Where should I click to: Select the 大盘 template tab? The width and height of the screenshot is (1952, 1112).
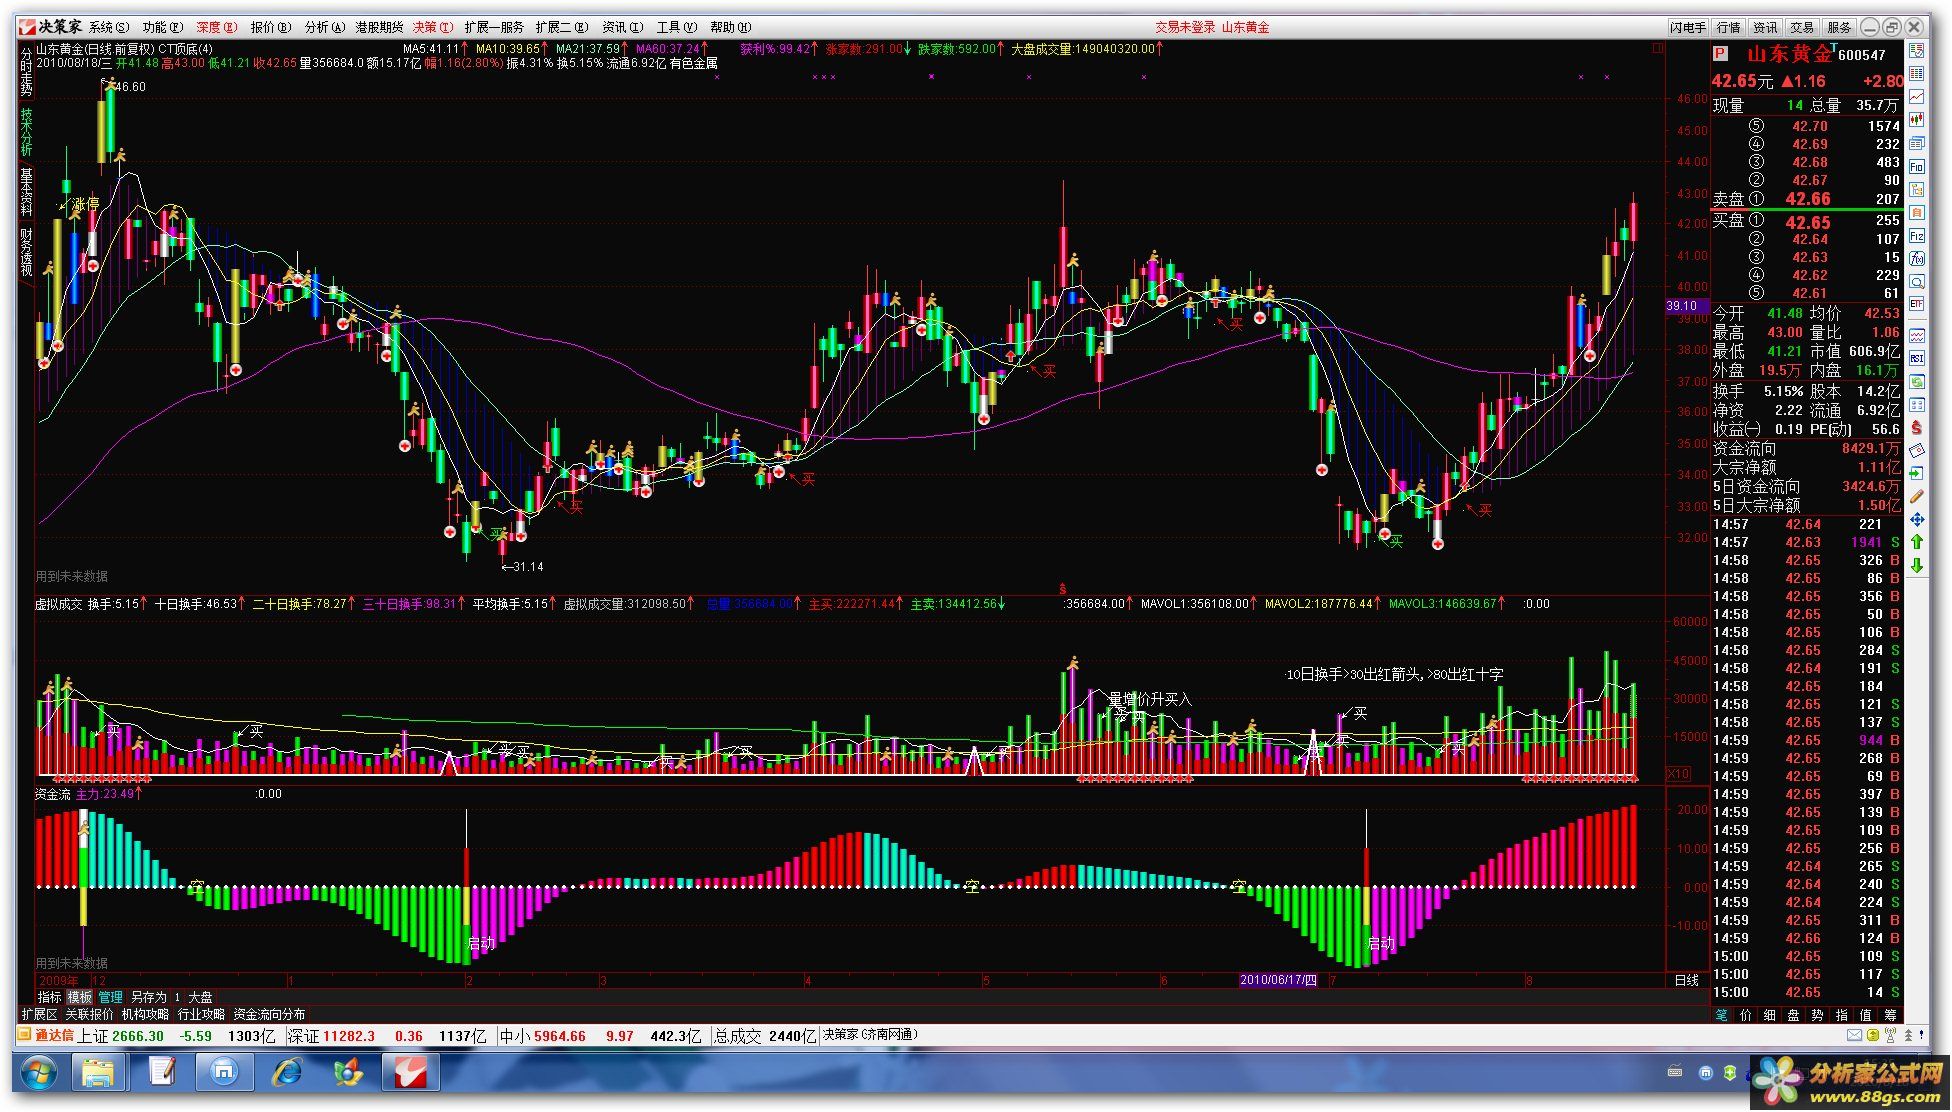tap(200, 997)
